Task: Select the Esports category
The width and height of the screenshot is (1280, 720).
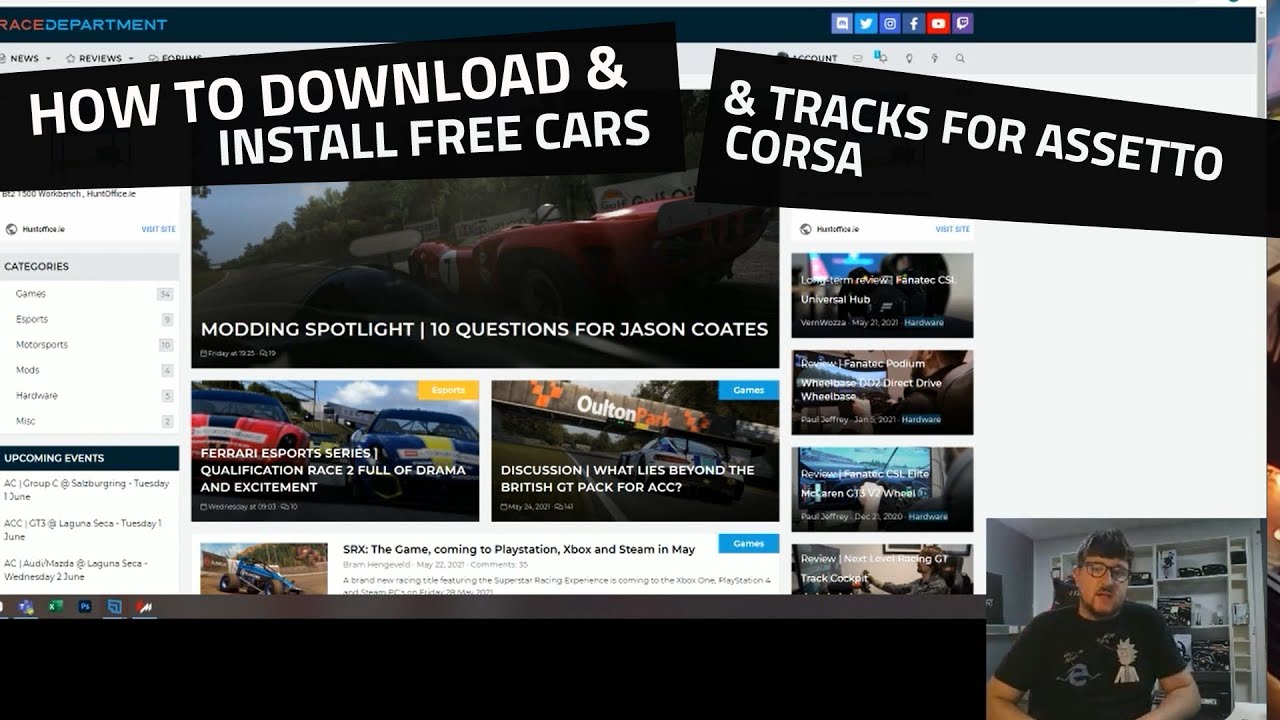Action: tap(32, 319)
